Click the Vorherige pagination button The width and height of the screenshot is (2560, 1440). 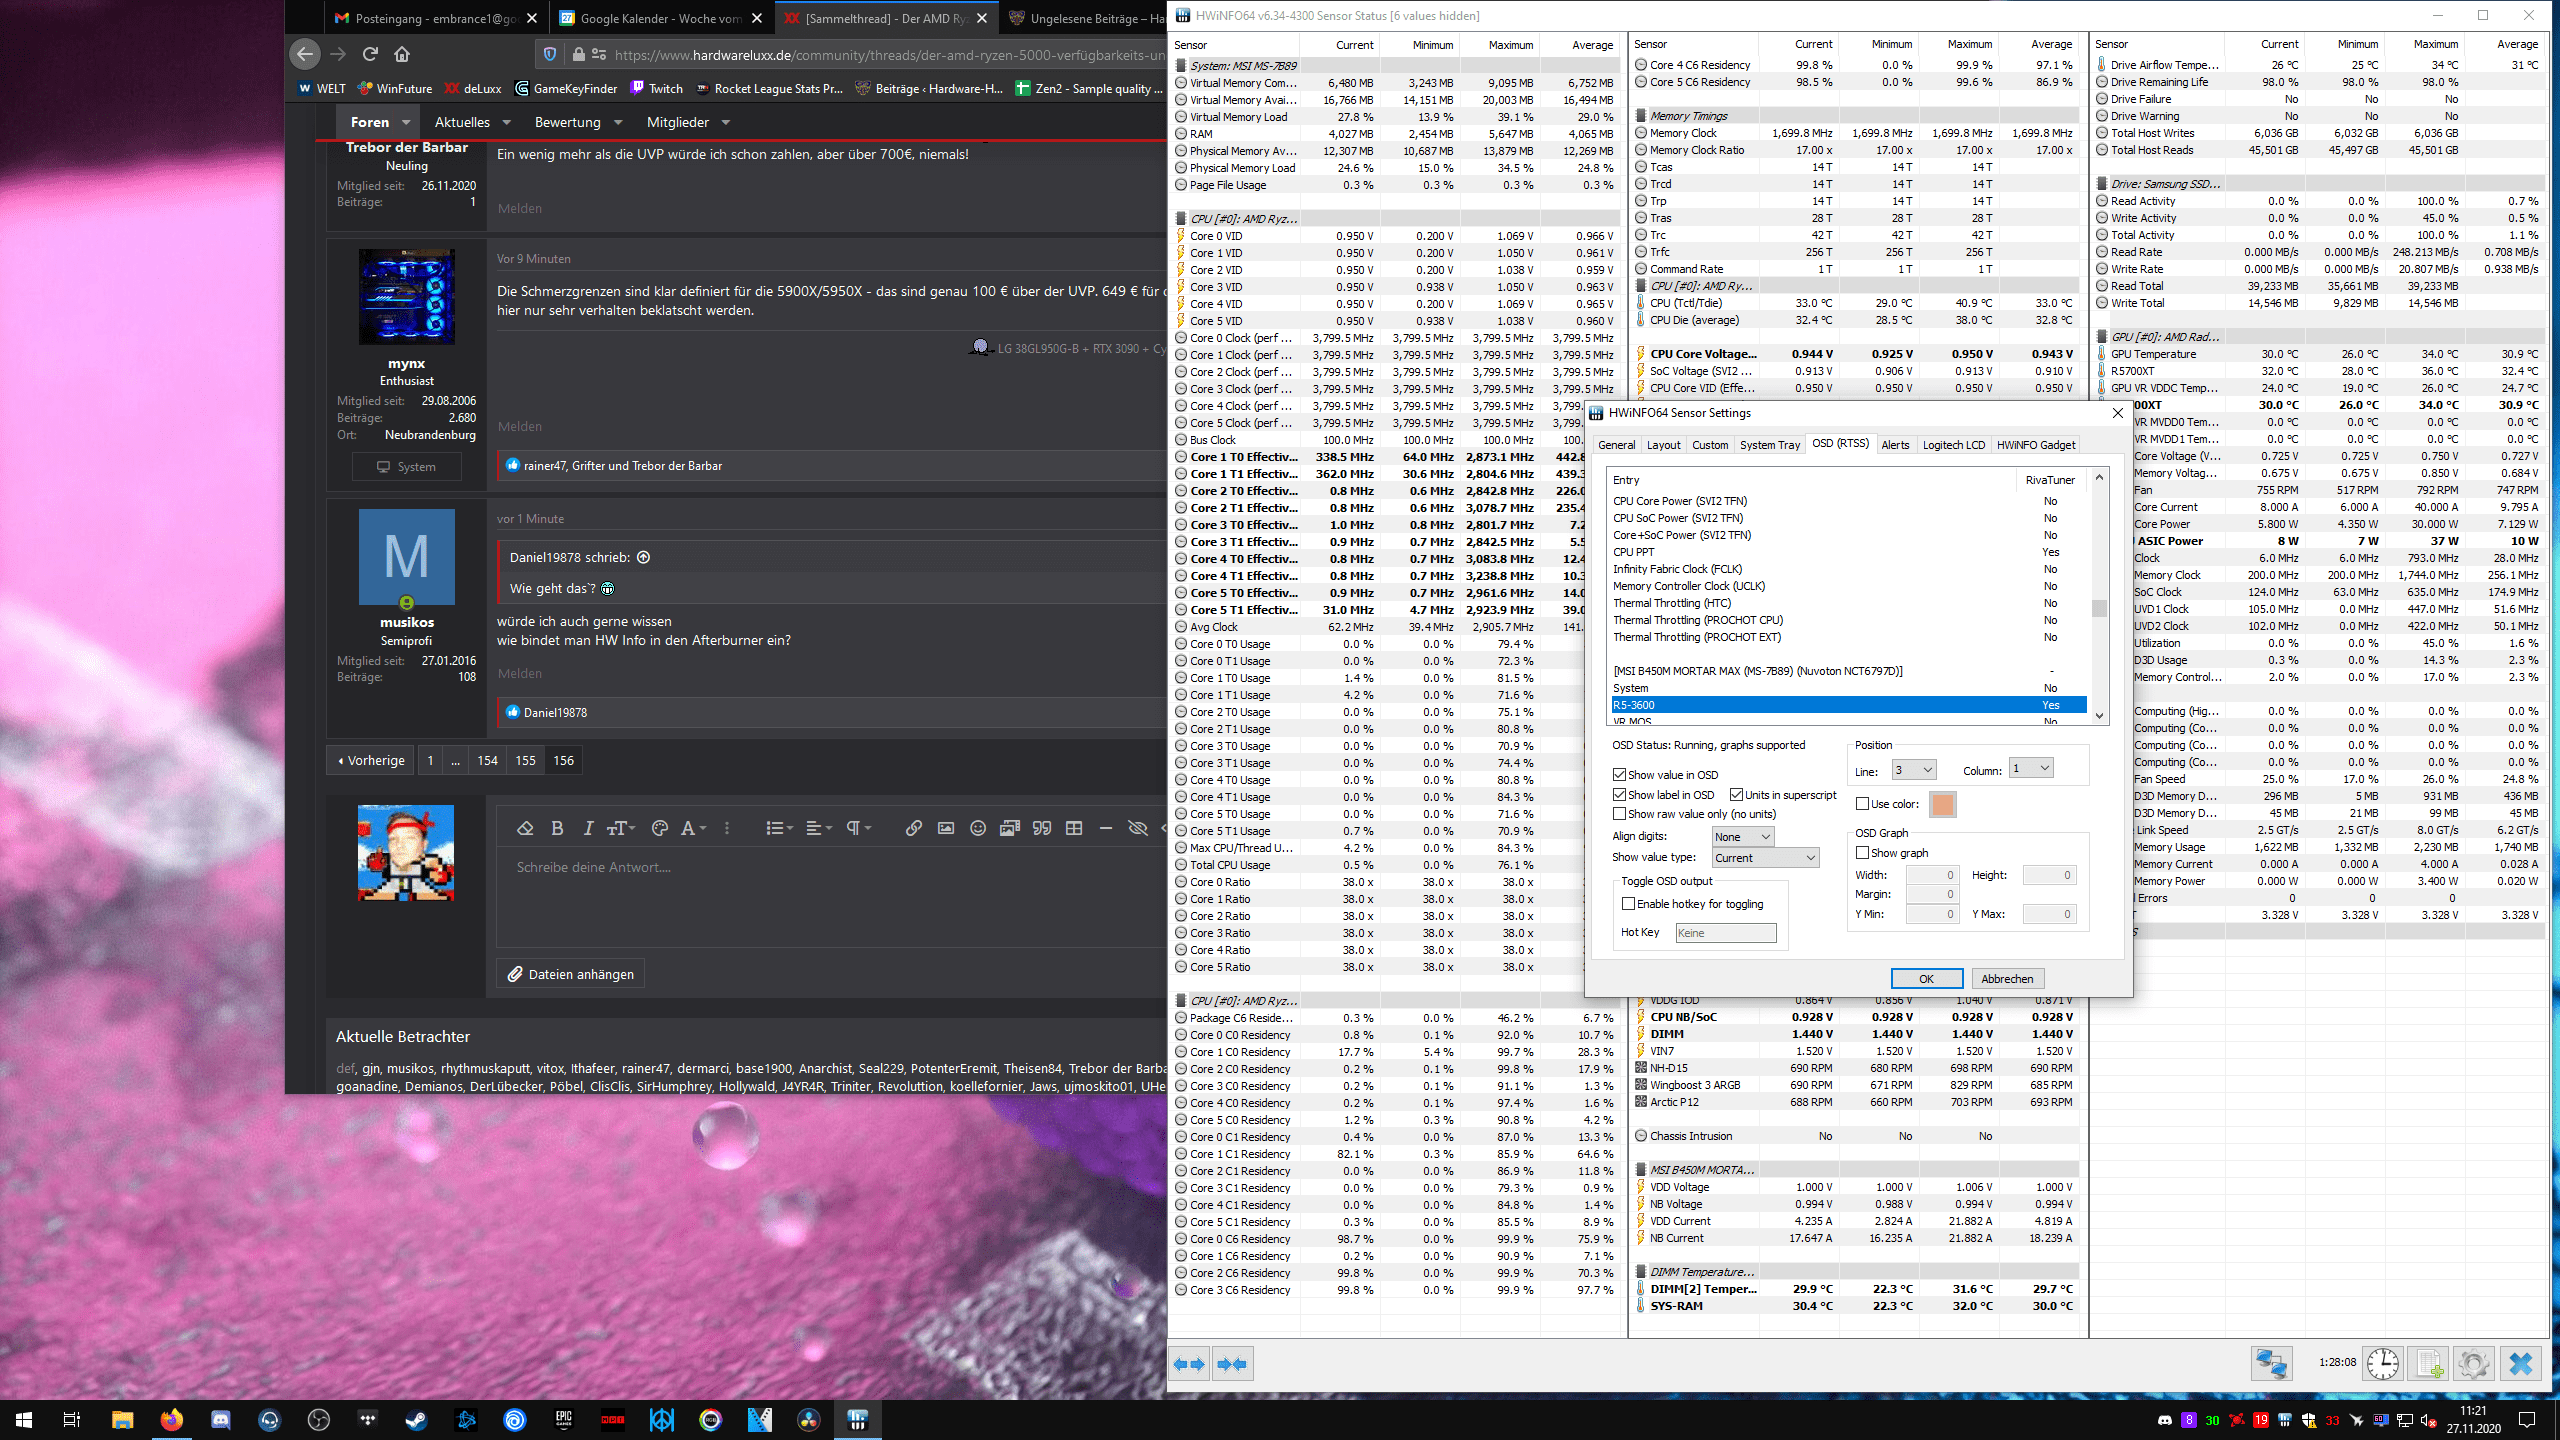pos(371,760)
